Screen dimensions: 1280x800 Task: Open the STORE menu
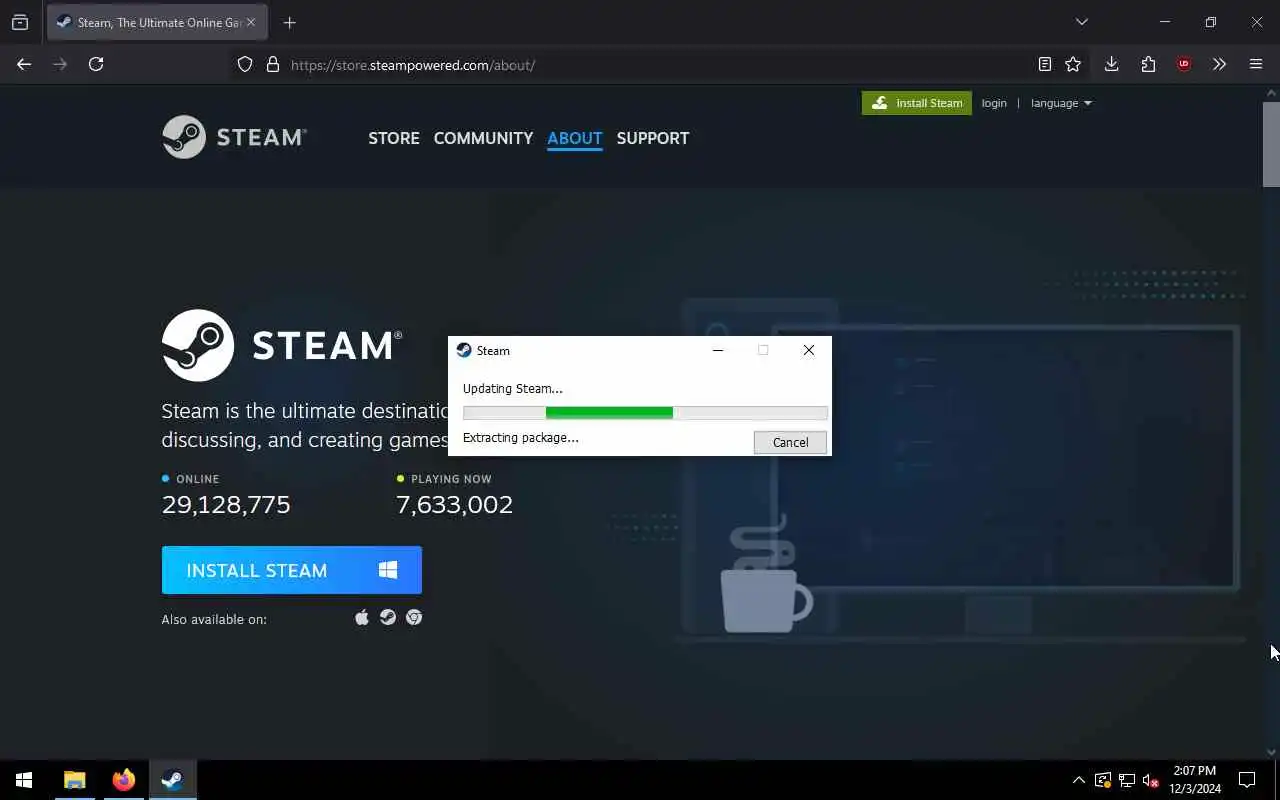click(x=394, y=138)
